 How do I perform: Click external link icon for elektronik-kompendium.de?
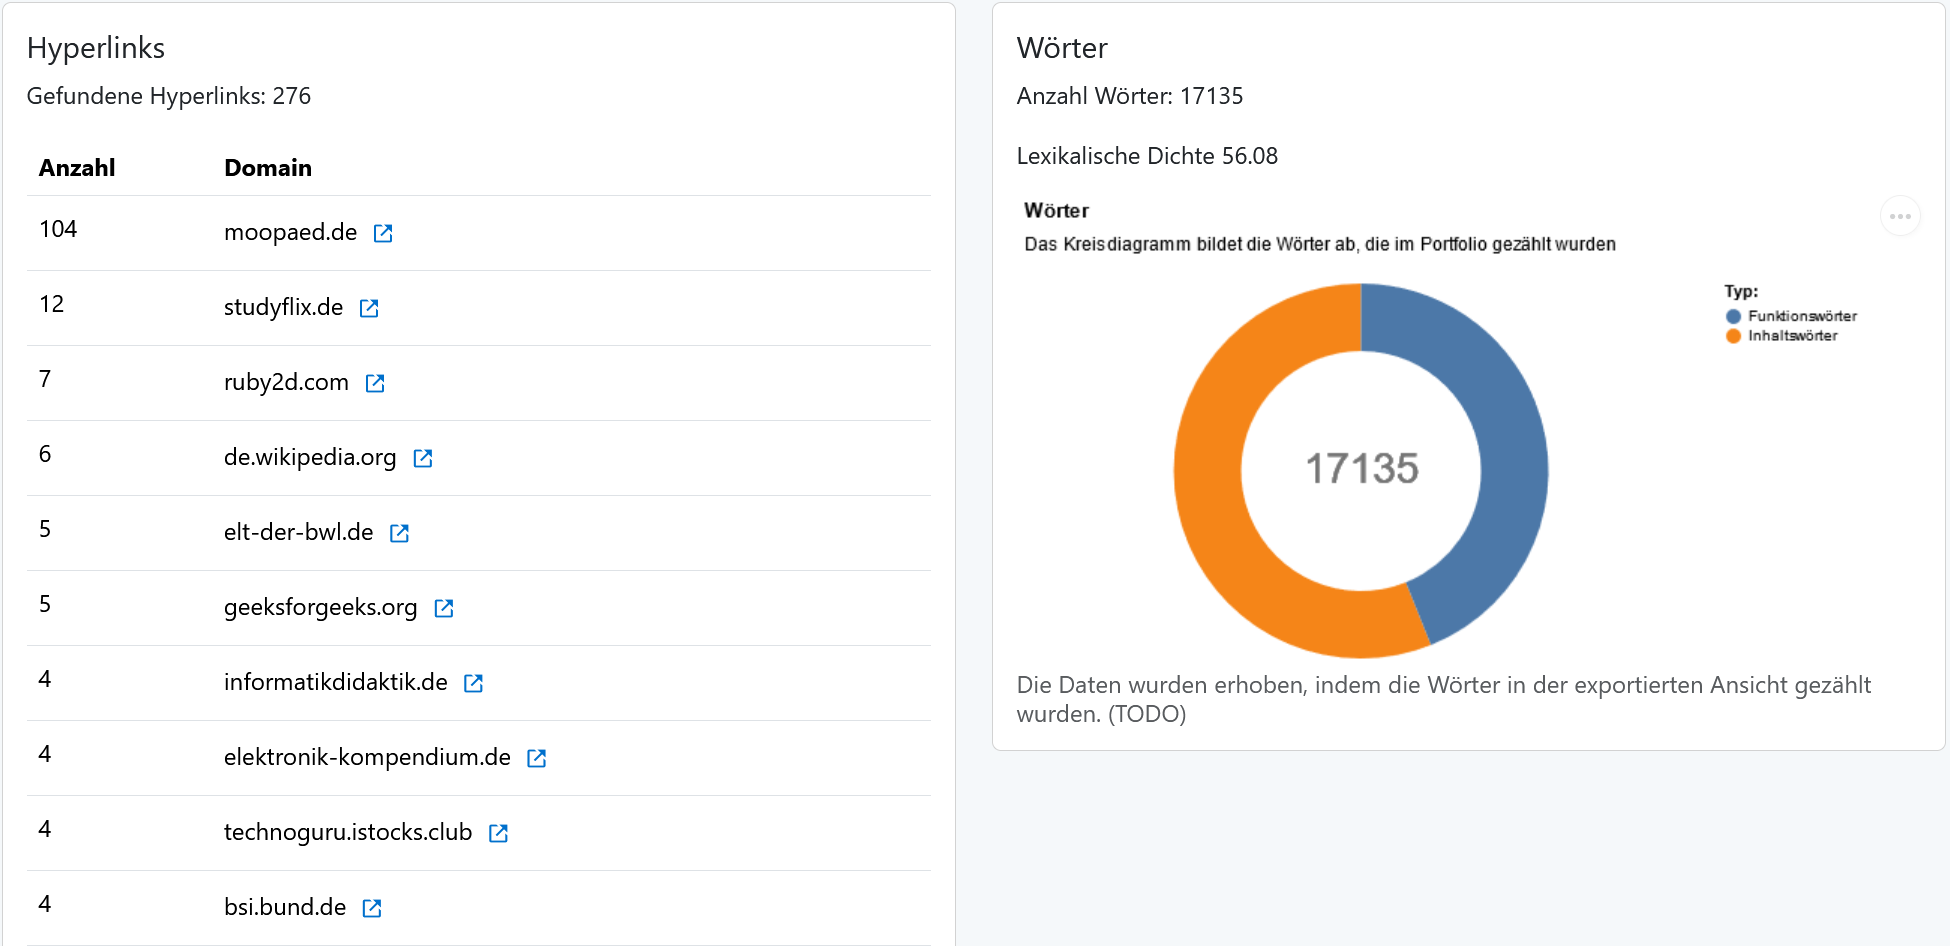[x=537, y=758]
